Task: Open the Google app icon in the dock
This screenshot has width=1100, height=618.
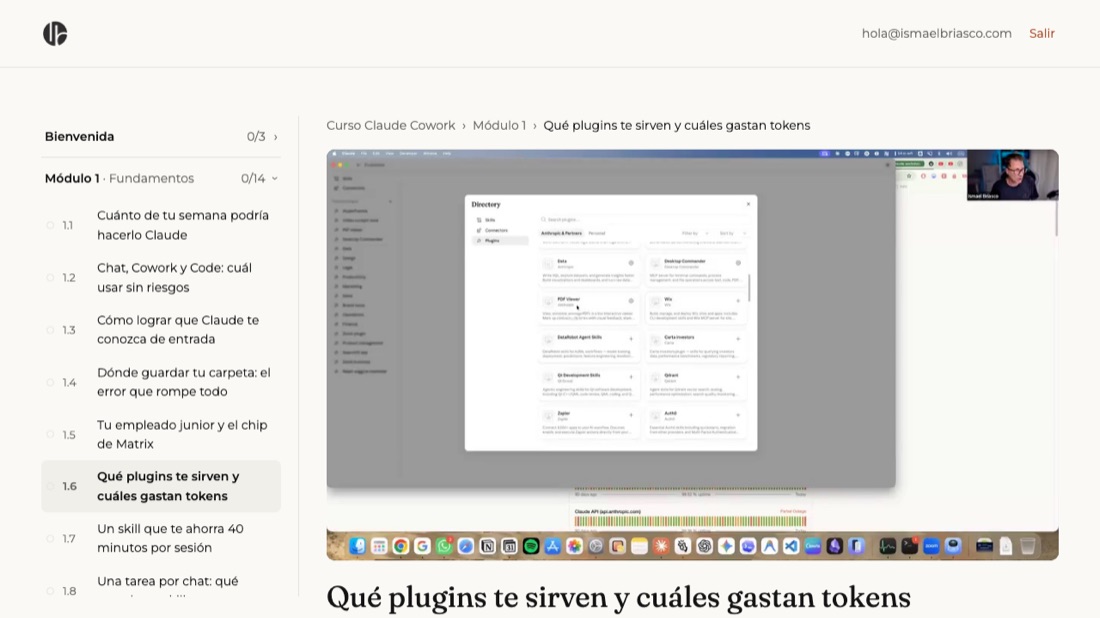Action: coord(422,546)
